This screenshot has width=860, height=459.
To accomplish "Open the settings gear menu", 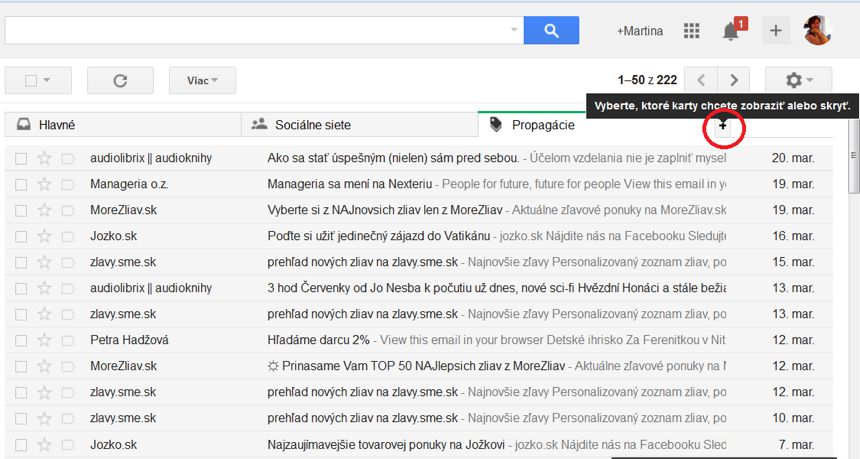I will (798, 80).
